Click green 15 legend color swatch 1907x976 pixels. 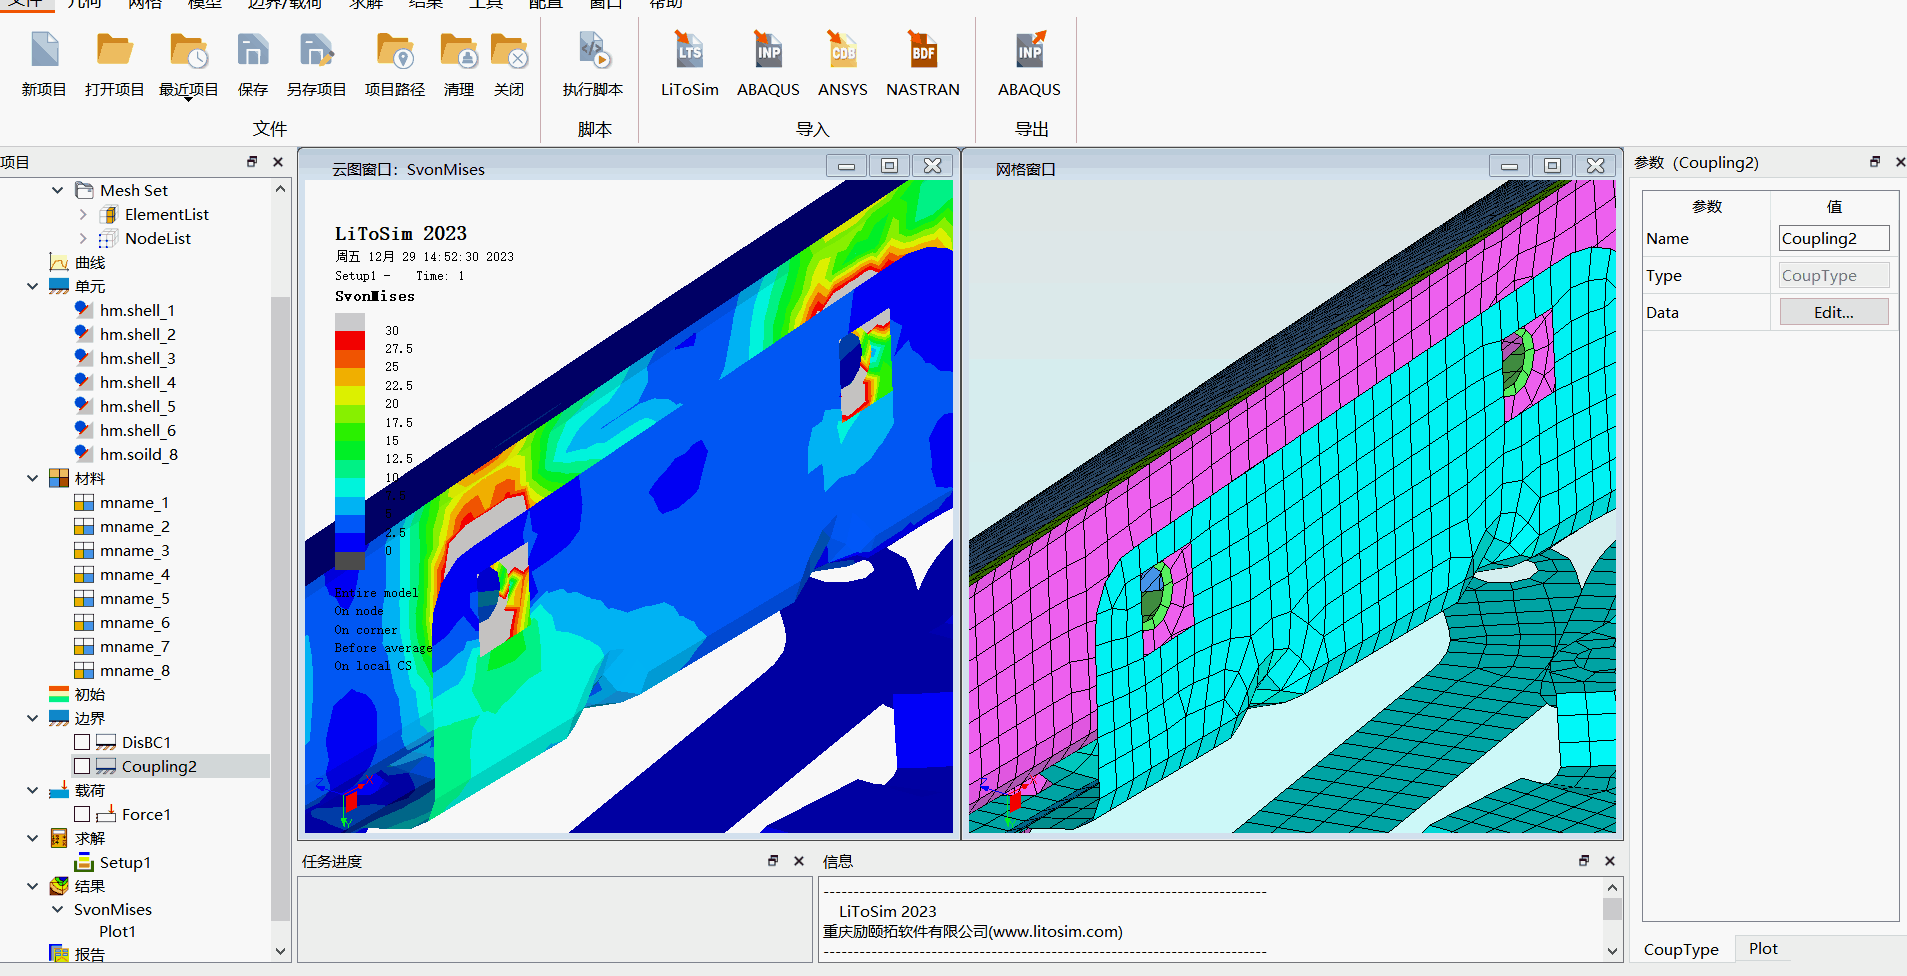coord(349,450)
